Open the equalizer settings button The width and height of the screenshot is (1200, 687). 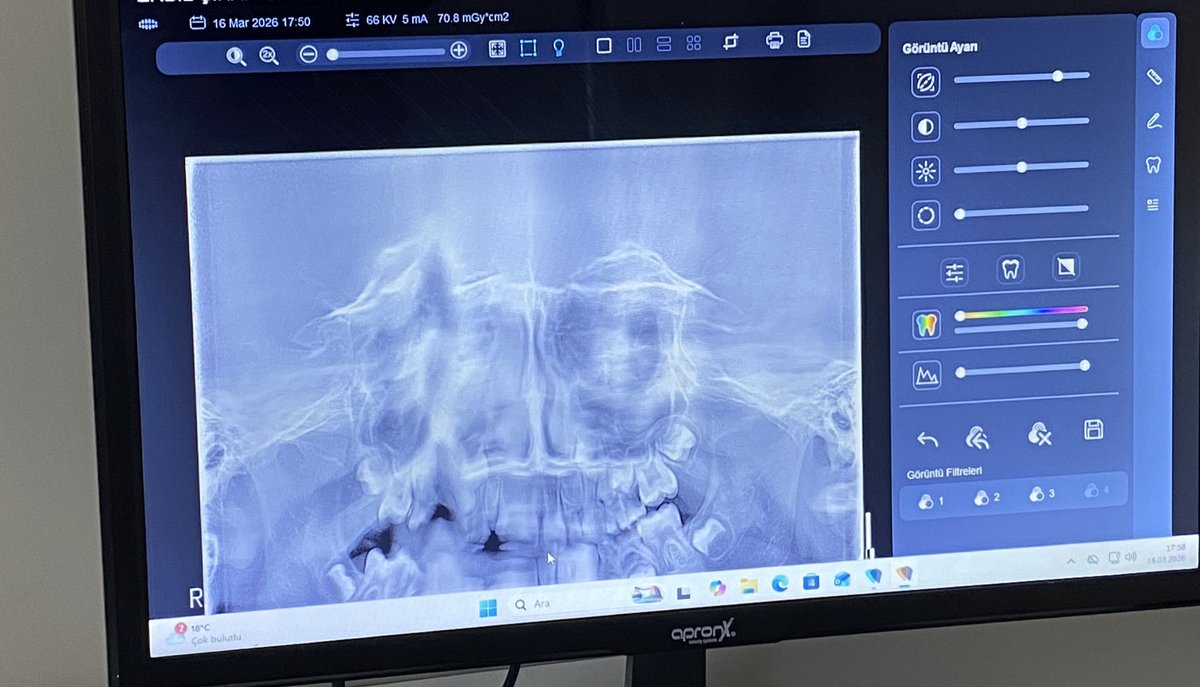click(x=955, y=271)
